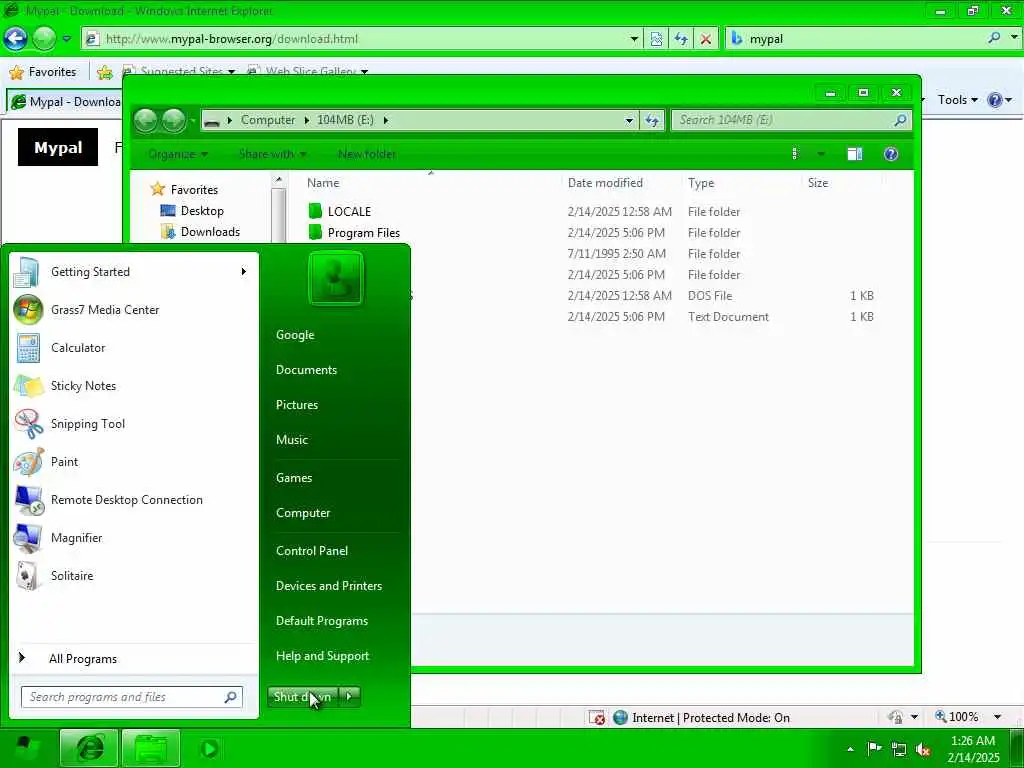
Task: Open Documents from Start menu
Action: [306, 370]
